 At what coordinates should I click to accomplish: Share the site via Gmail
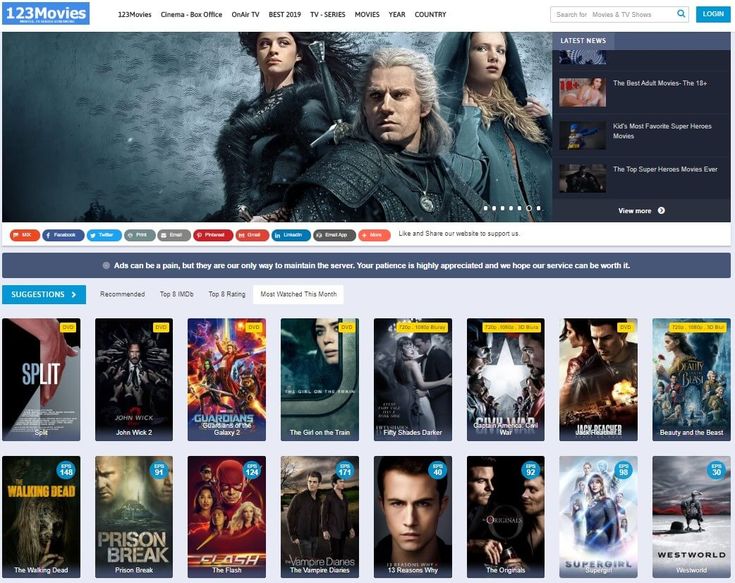[x=252, y=235]
